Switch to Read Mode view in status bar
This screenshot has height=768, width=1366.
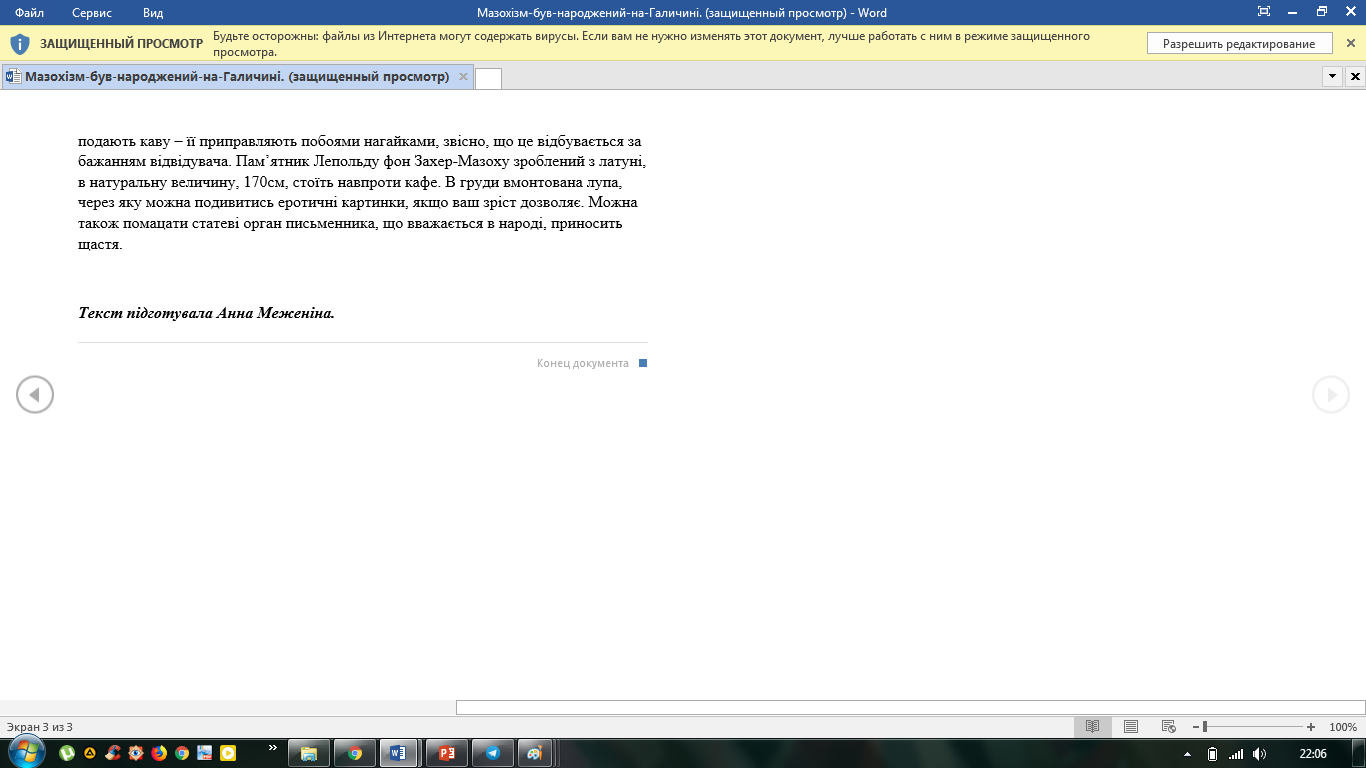click(1093, 727)
